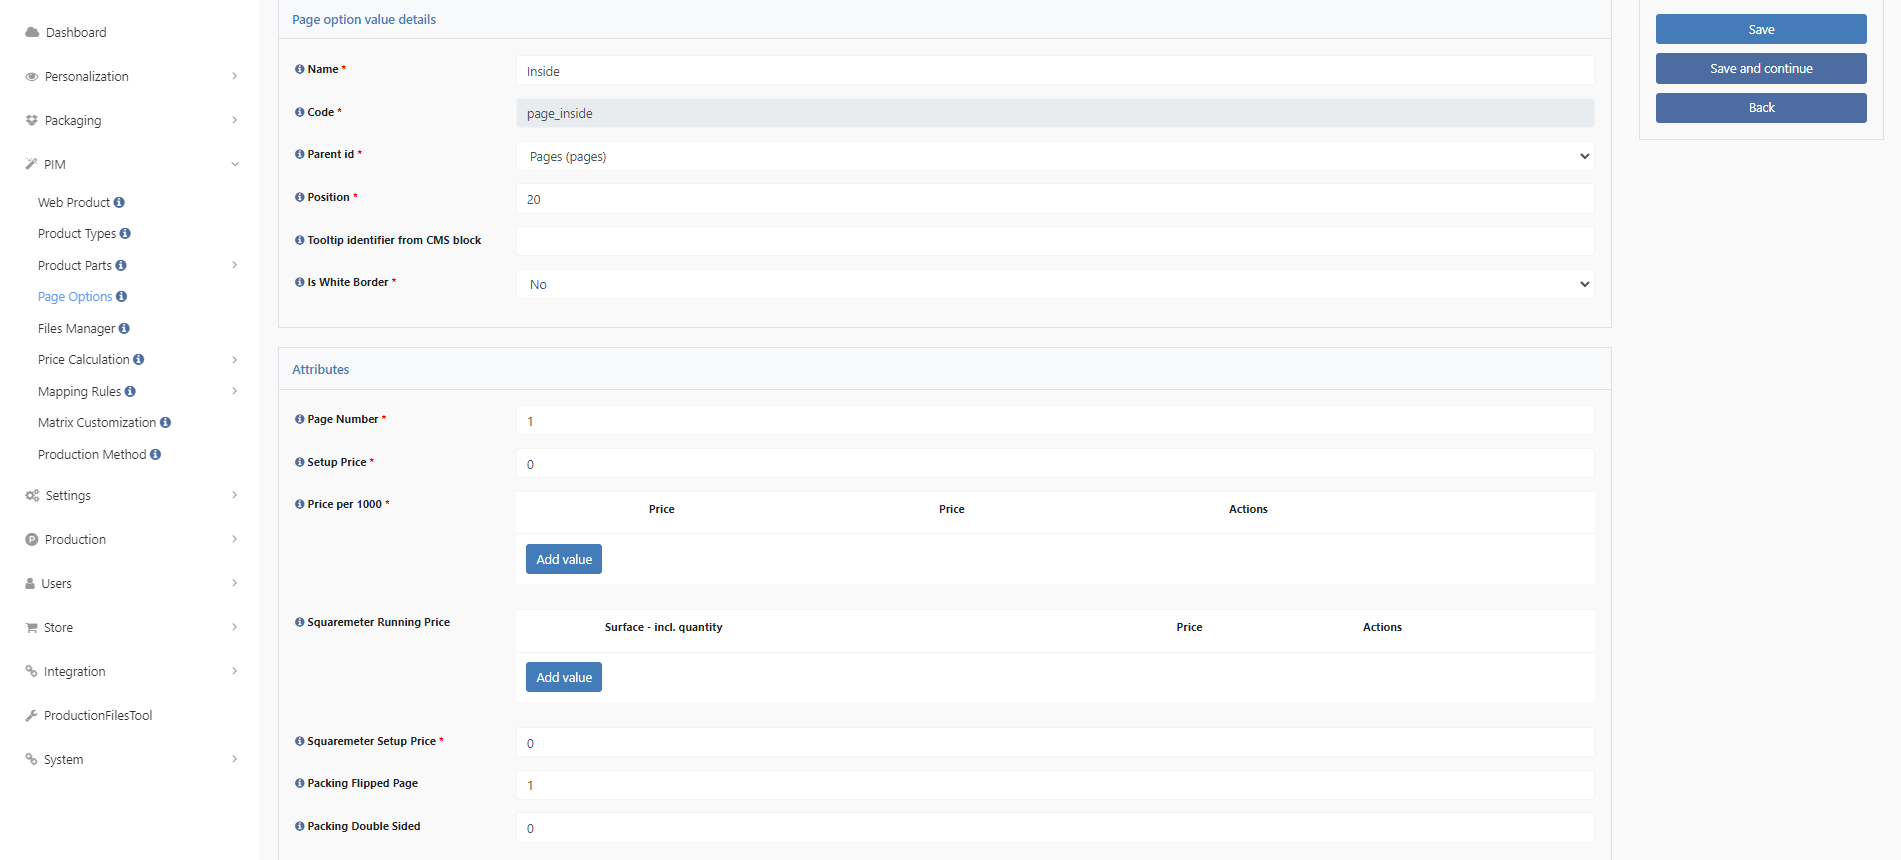Click the System sidebar icon
The width and height of the screenshot is (1901, 860).
click(32, 759)
